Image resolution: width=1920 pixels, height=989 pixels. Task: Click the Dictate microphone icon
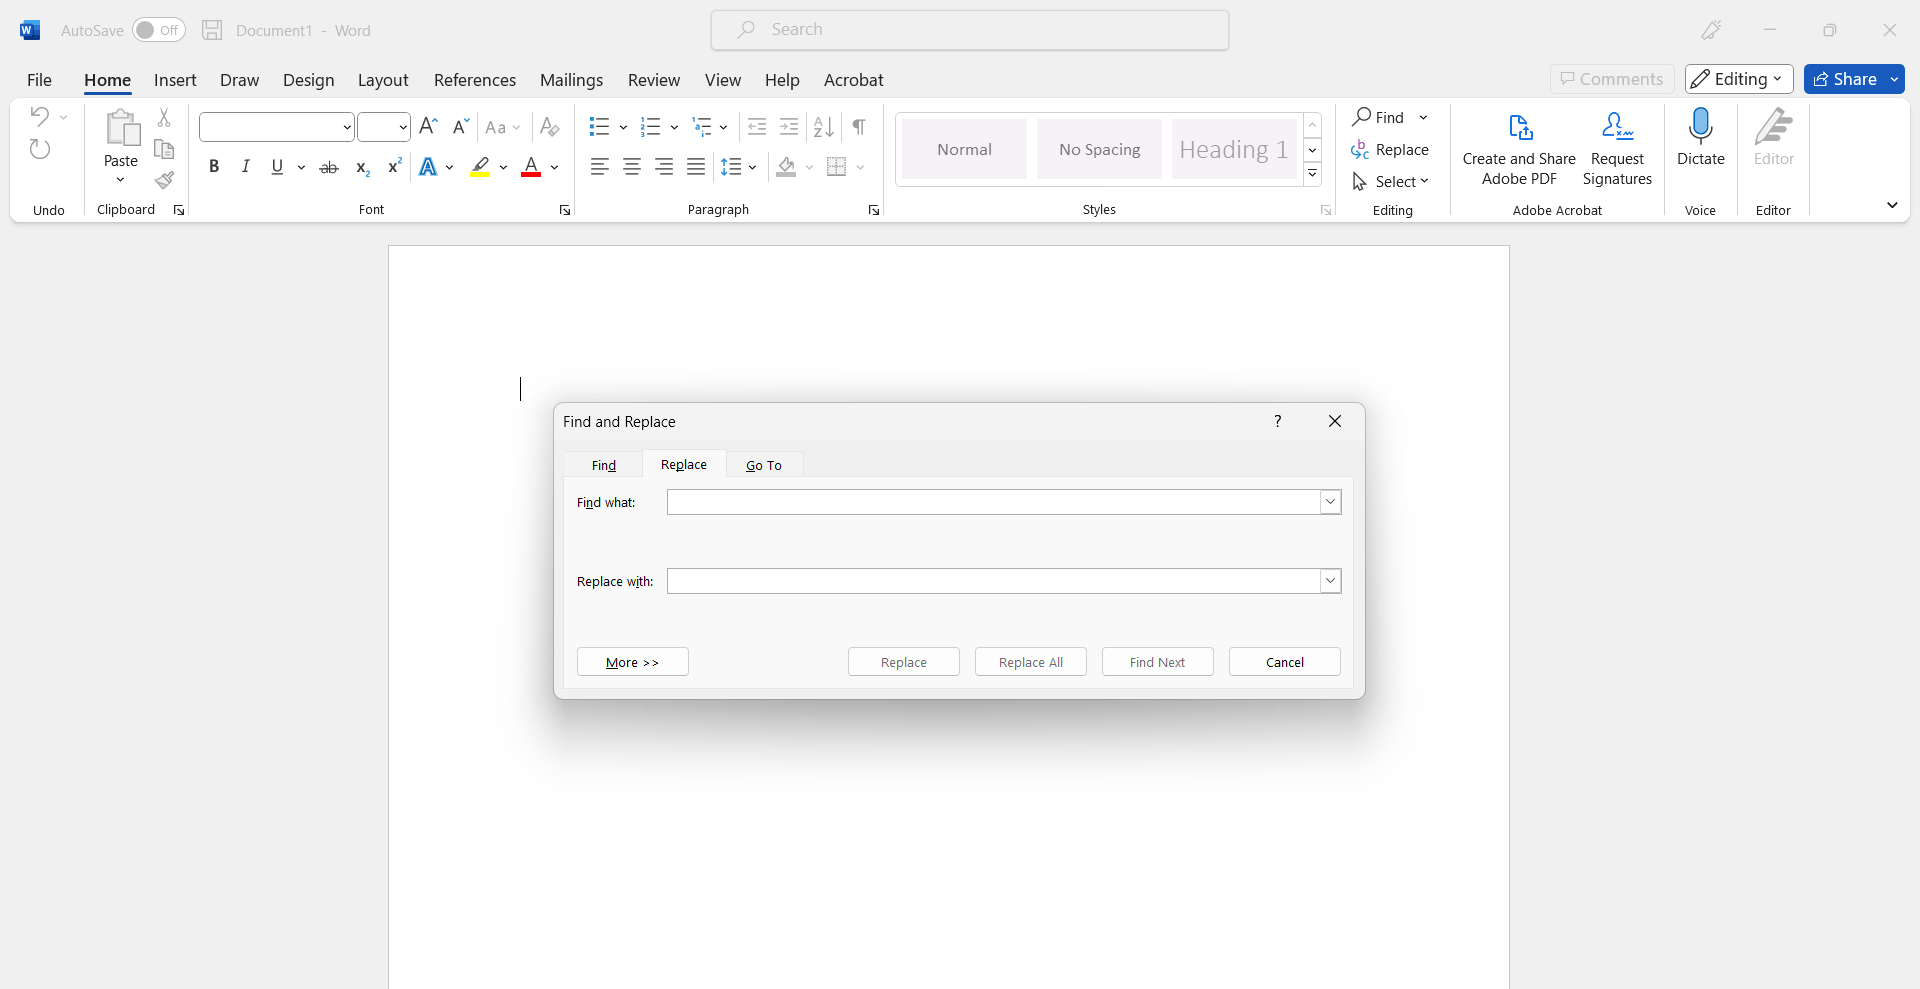pyautogui.click(x=1700, y=128)
